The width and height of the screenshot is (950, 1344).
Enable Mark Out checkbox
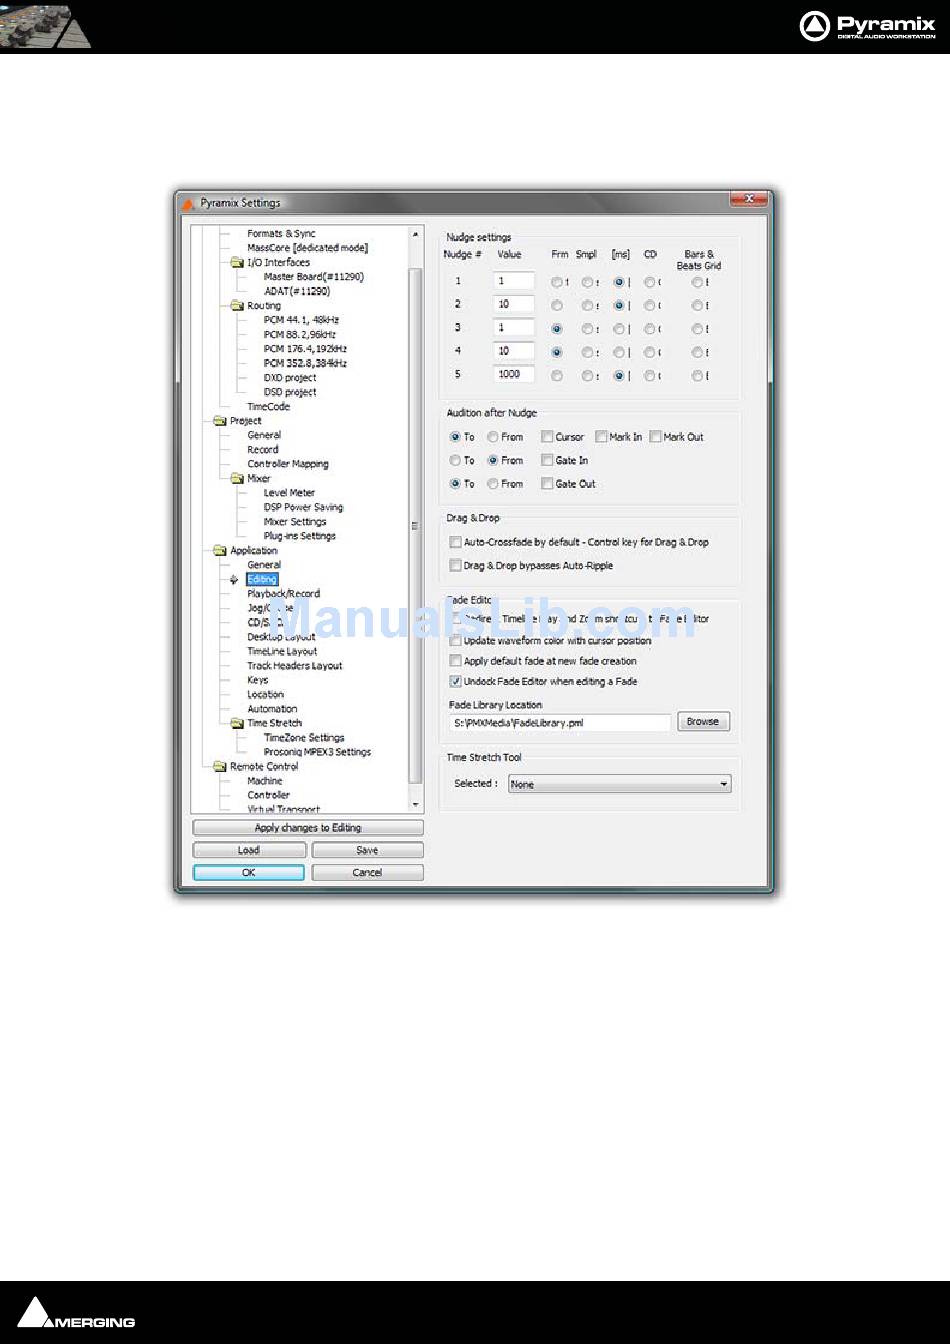pyautogui.click(x=655, y=437)
